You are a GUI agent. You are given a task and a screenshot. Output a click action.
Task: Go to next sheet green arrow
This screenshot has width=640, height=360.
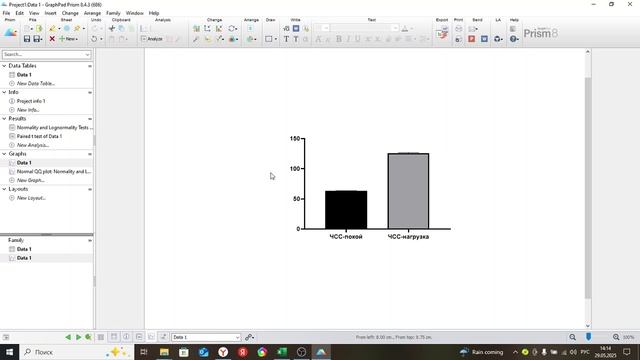click(78, 337)
